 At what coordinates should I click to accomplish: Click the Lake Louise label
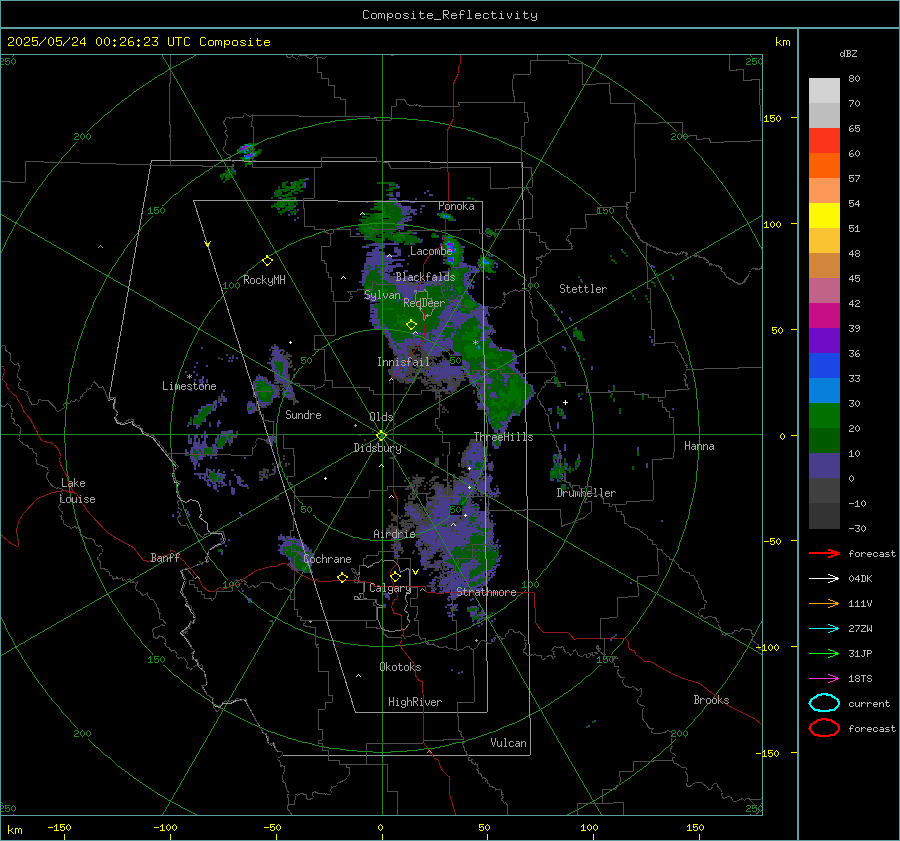coord(77,491)
